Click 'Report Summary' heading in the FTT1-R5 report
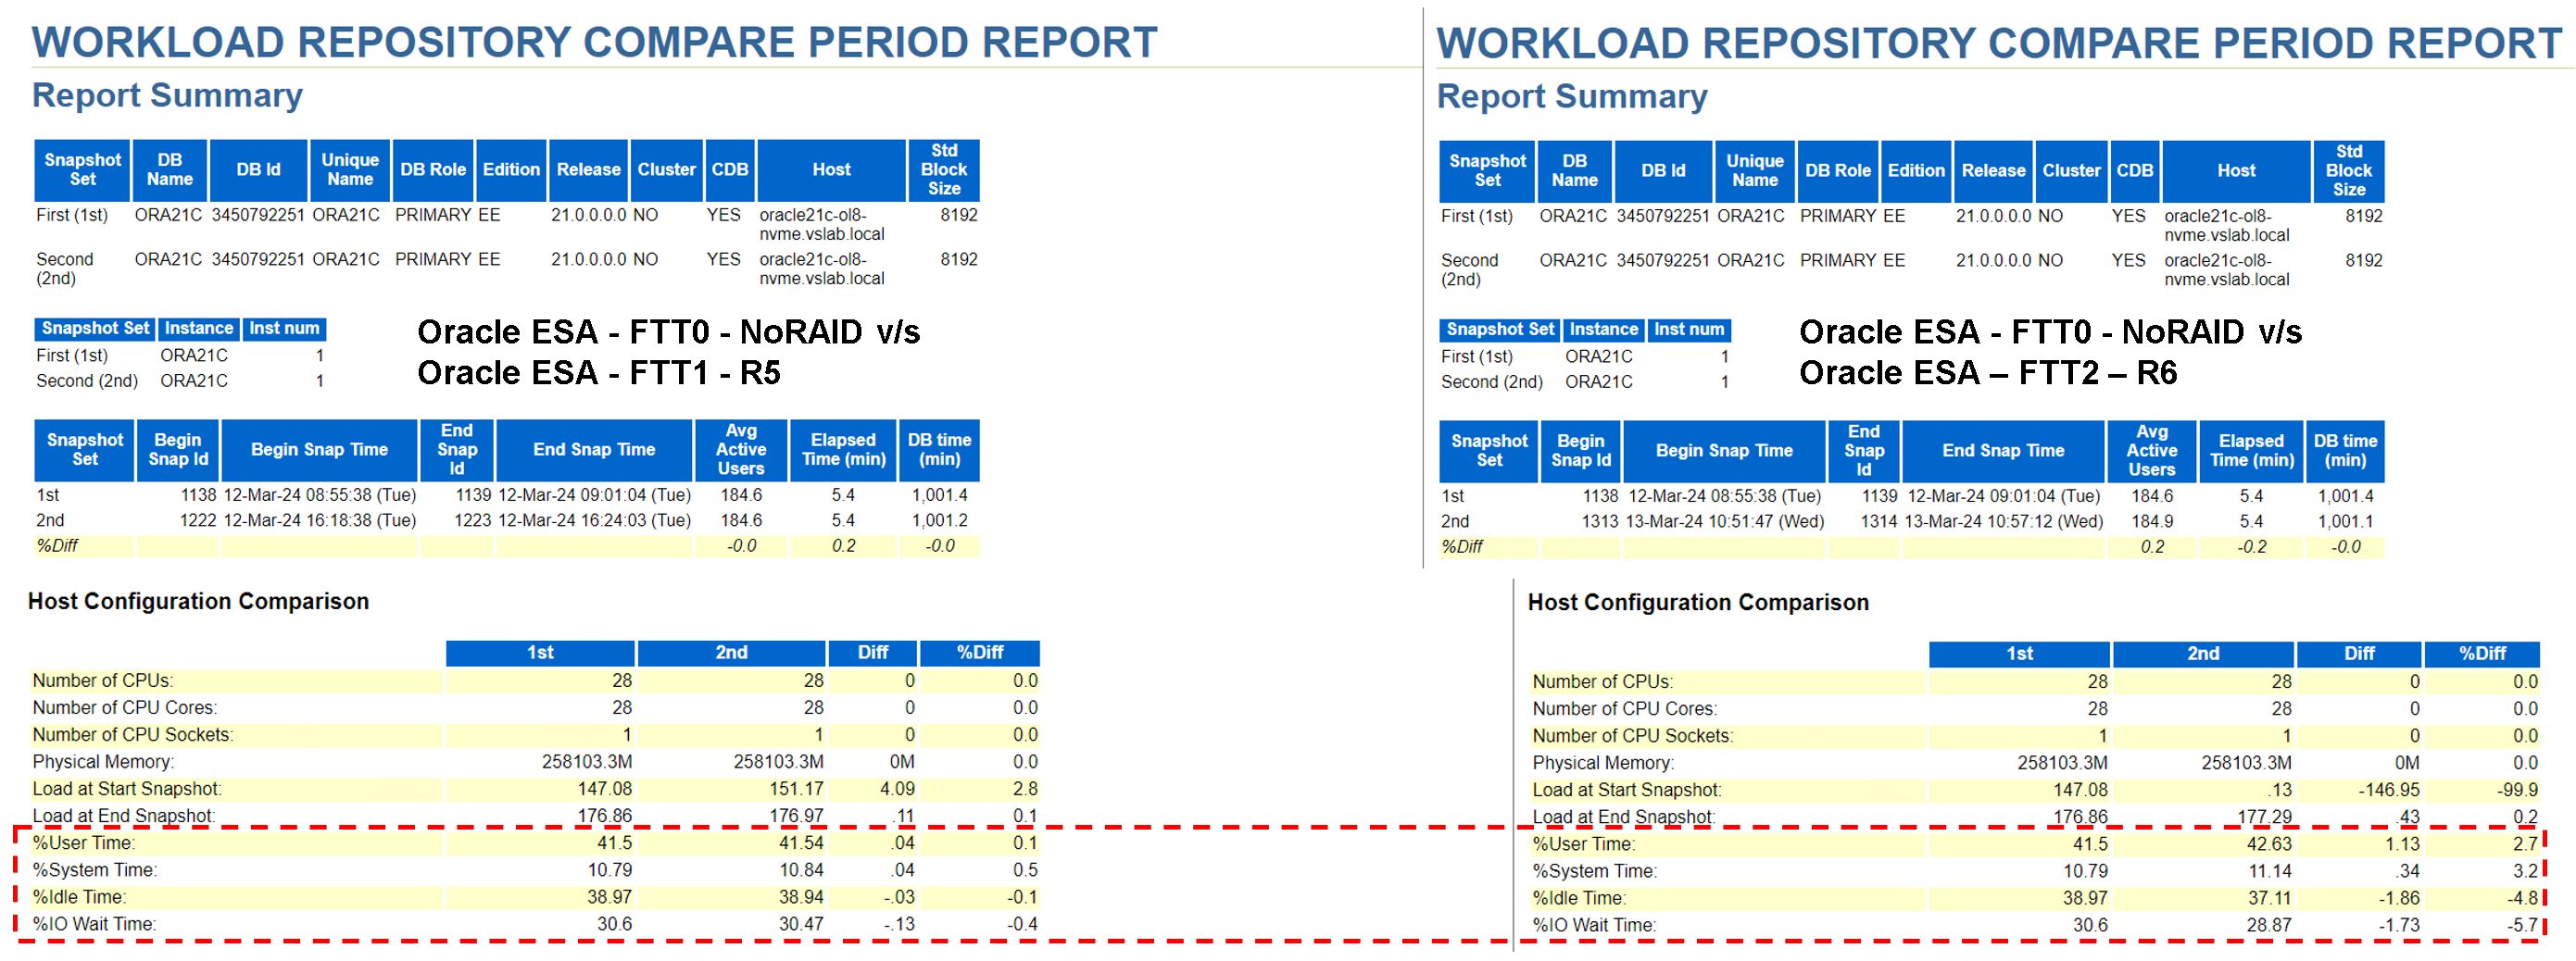The image size is (2576, 961). pos(167,95)
